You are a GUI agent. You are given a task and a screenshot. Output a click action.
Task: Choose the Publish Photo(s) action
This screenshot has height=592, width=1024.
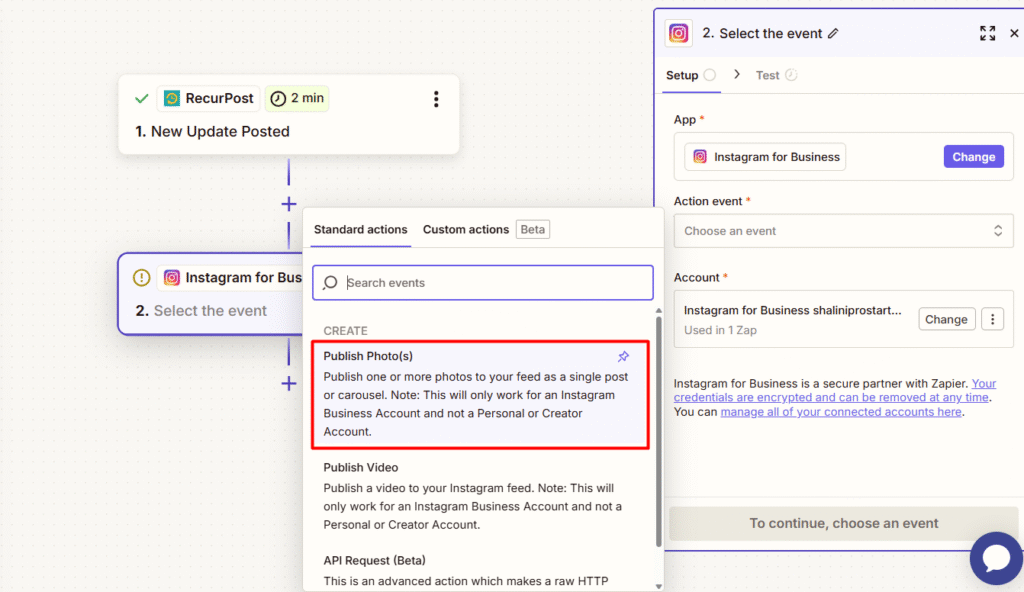tap(481, 394)
